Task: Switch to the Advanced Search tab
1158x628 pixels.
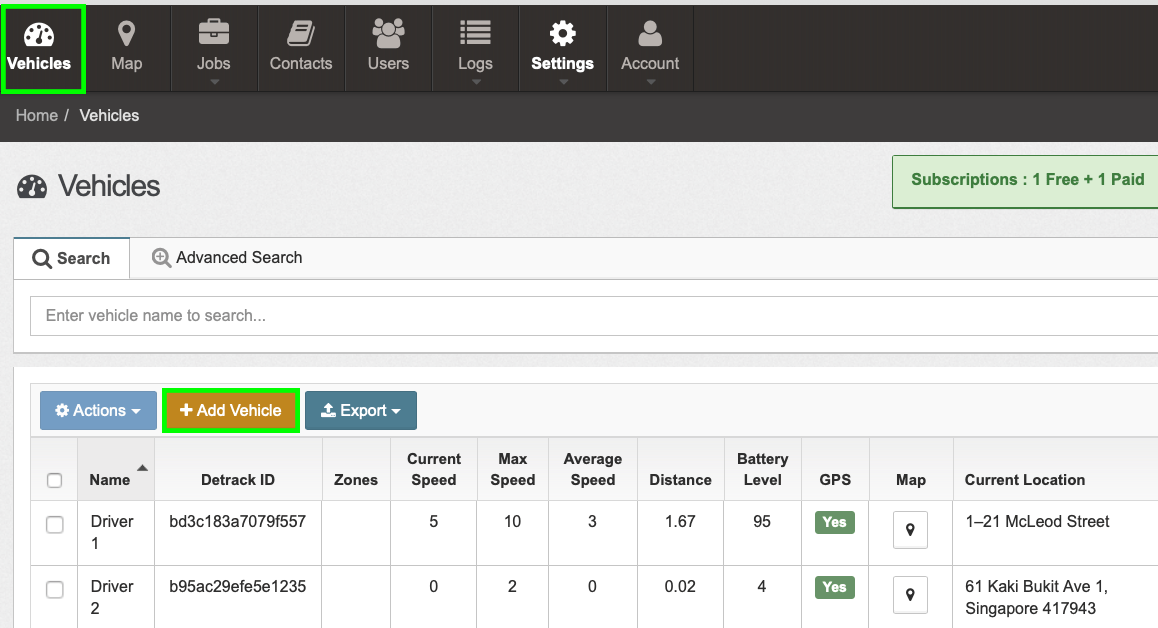Action: pos(227,258)
